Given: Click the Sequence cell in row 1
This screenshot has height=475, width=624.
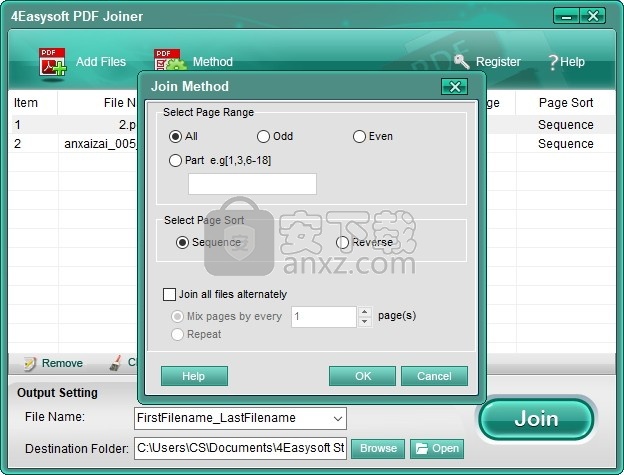Looking at the screenshot, I should pos(566,125).
